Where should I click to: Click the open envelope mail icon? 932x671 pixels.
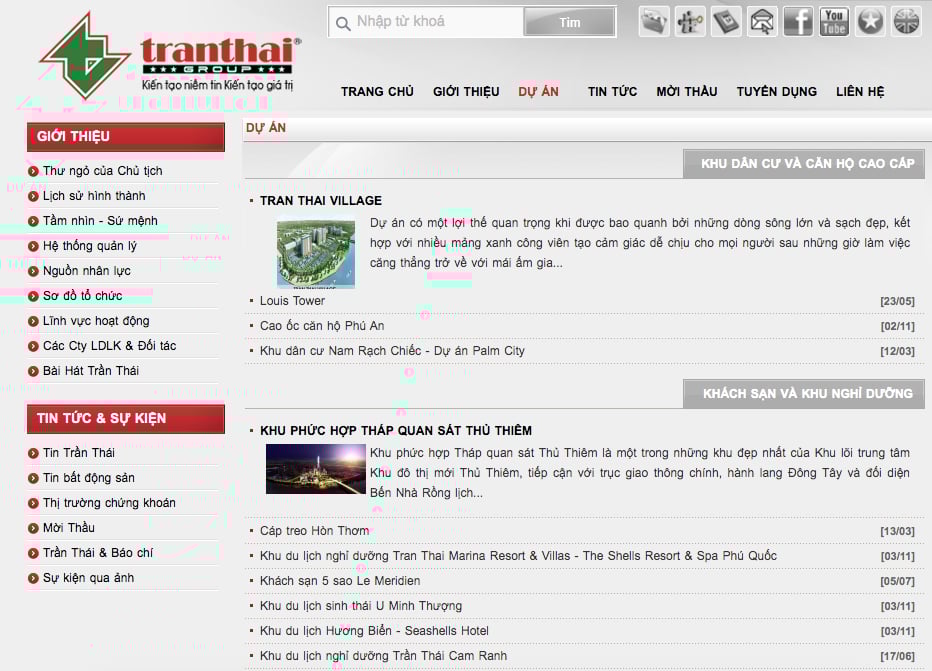coord(762,21)
